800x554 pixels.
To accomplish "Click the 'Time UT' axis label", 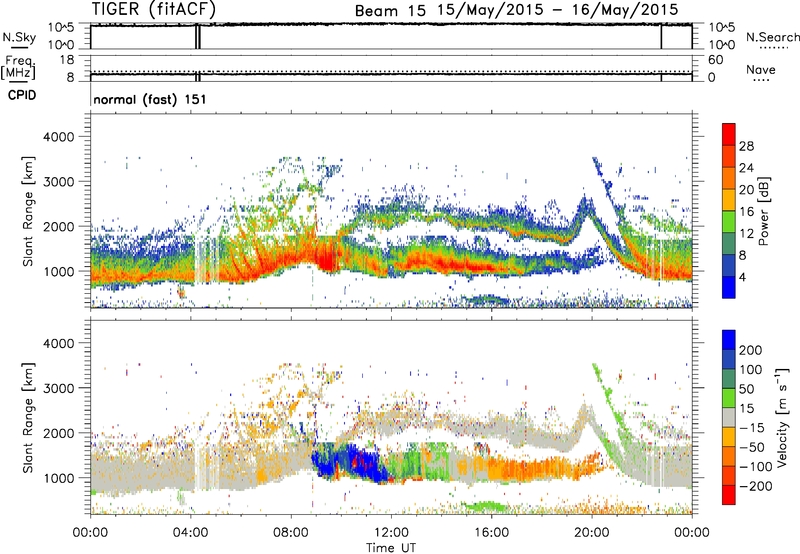I will tap(391, 547).
